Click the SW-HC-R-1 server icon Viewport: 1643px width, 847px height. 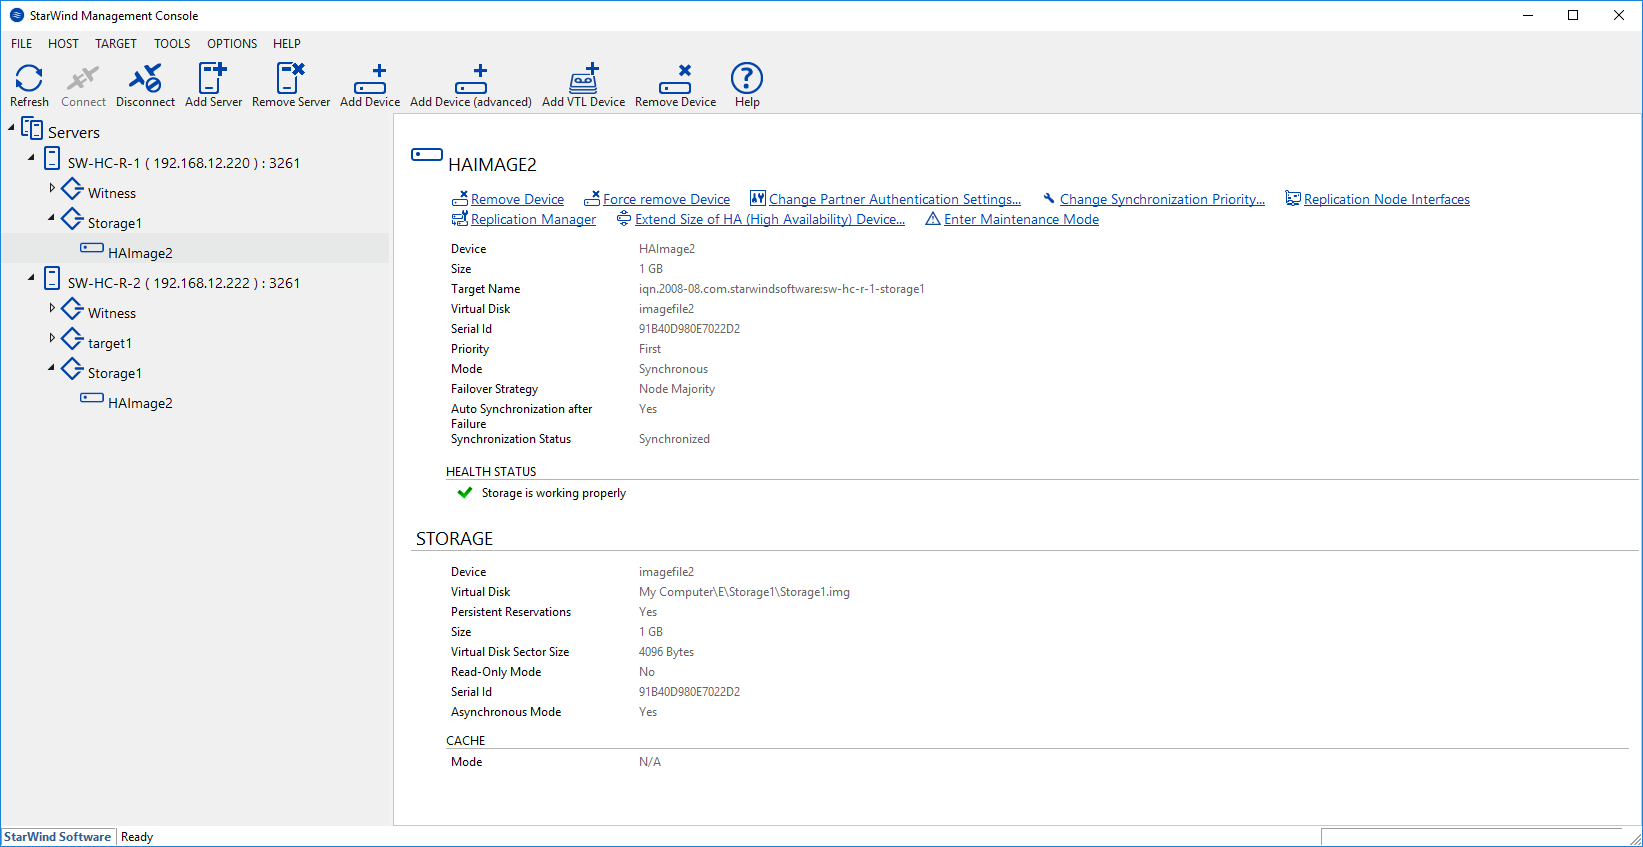click(x=52, y=160)
